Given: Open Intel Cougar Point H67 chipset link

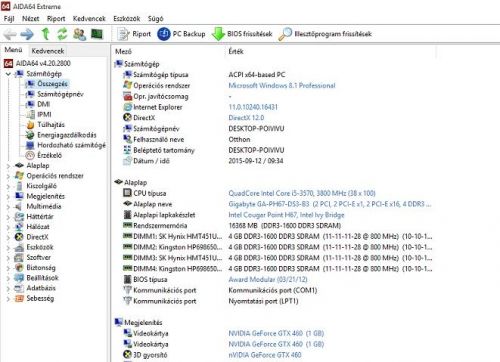Looking at the screenshot, I should click(286, 215).
